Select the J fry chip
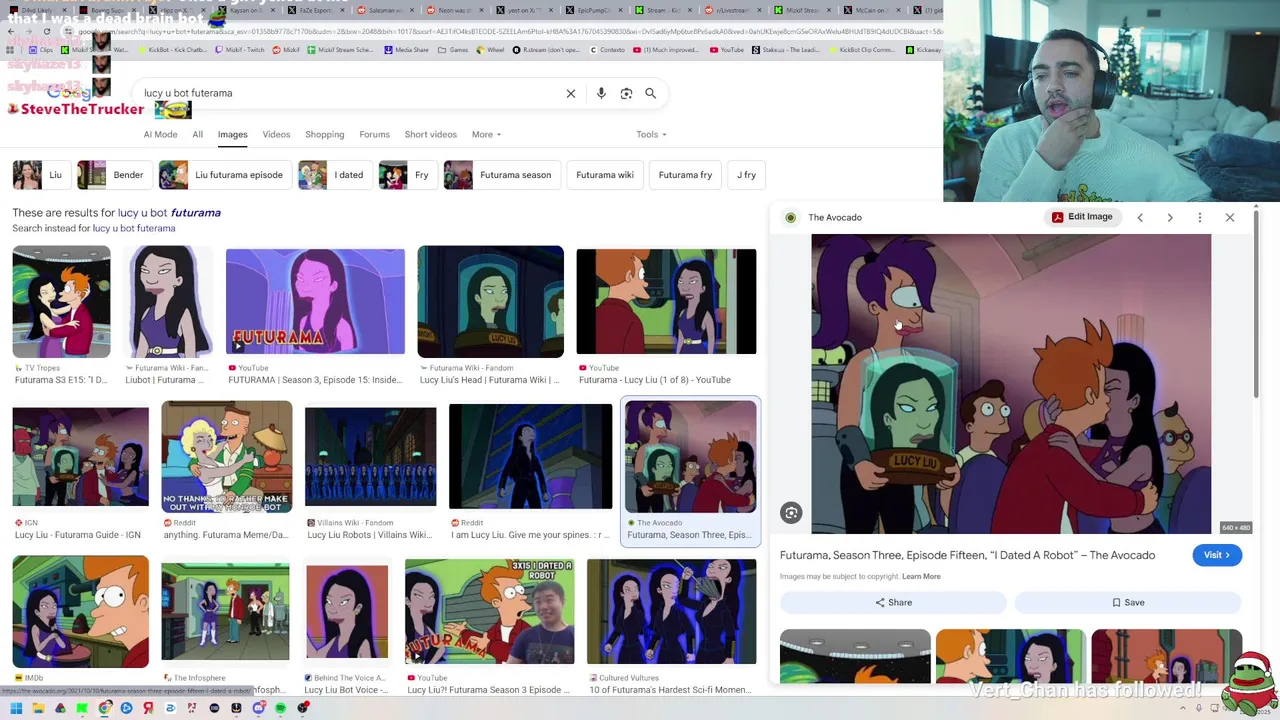The image size is (1280, 720). tap(746, 175)
